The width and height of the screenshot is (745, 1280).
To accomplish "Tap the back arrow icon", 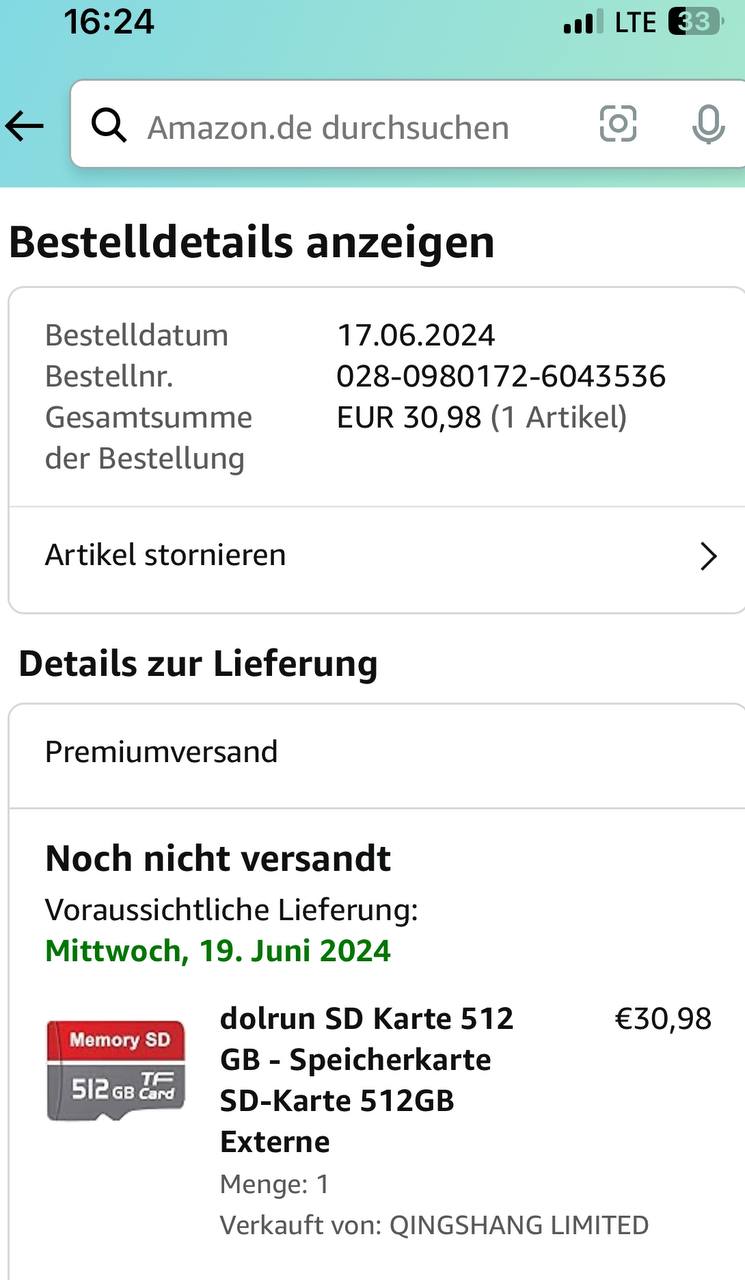I will 25,126.
